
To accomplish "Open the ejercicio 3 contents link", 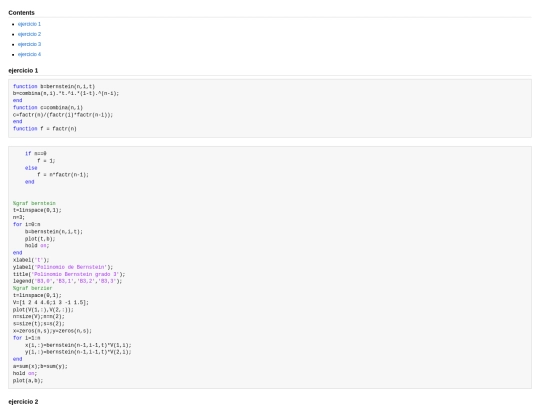I will pyautogui.click(x=29, y=44).
